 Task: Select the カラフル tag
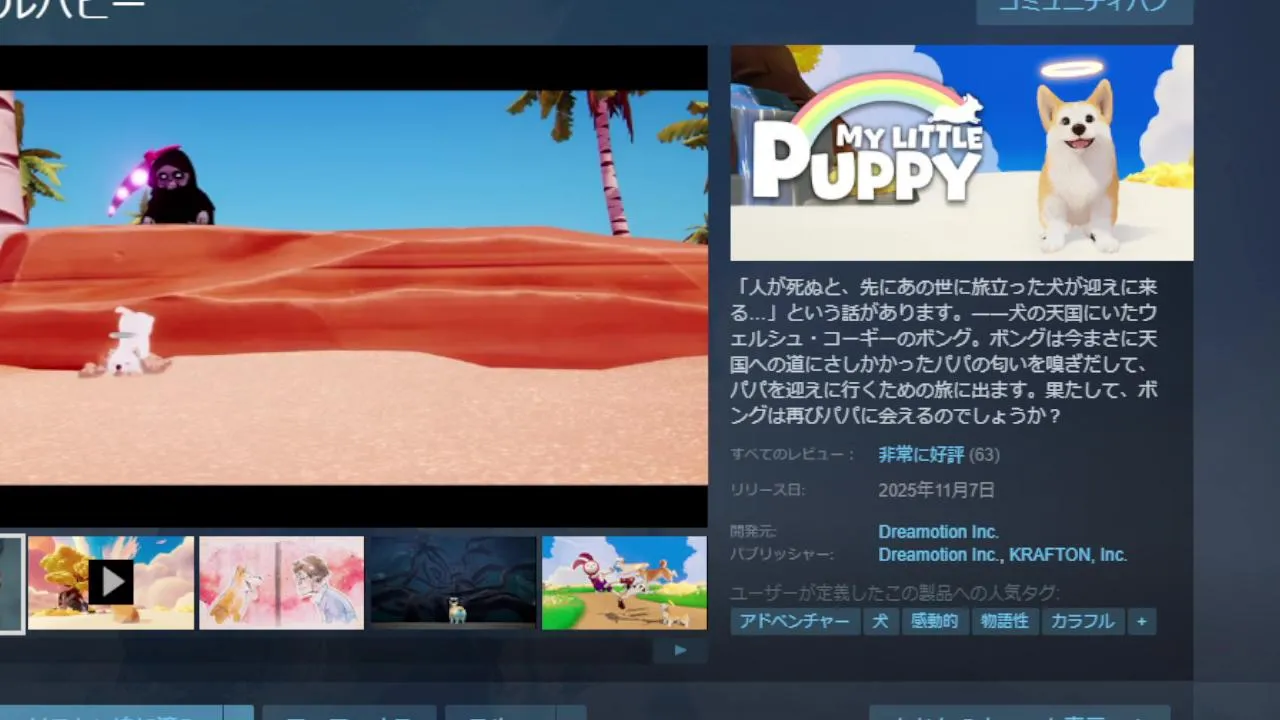click(1082, 621)
